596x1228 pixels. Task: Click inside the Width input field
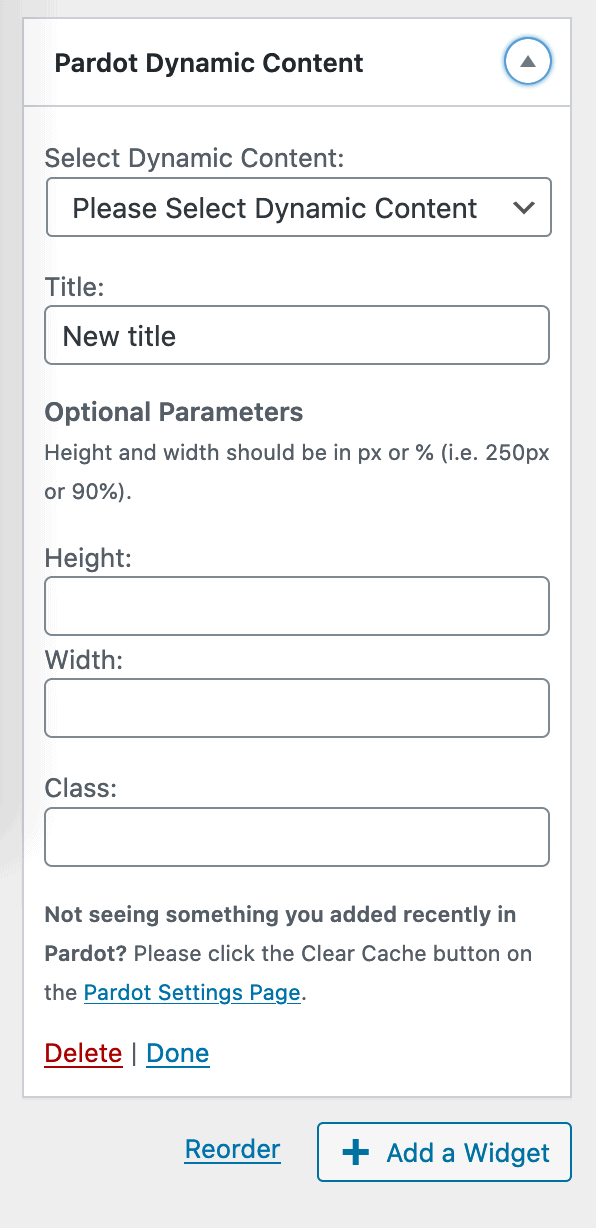click(297, 708)
